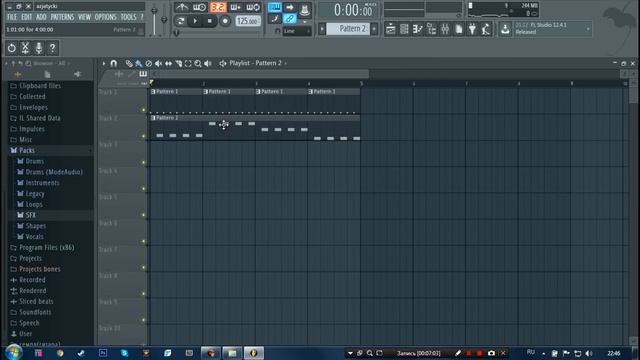Choose the Select marquee tool in Playlist
This screenshot has height=360, width=640.
188,63
